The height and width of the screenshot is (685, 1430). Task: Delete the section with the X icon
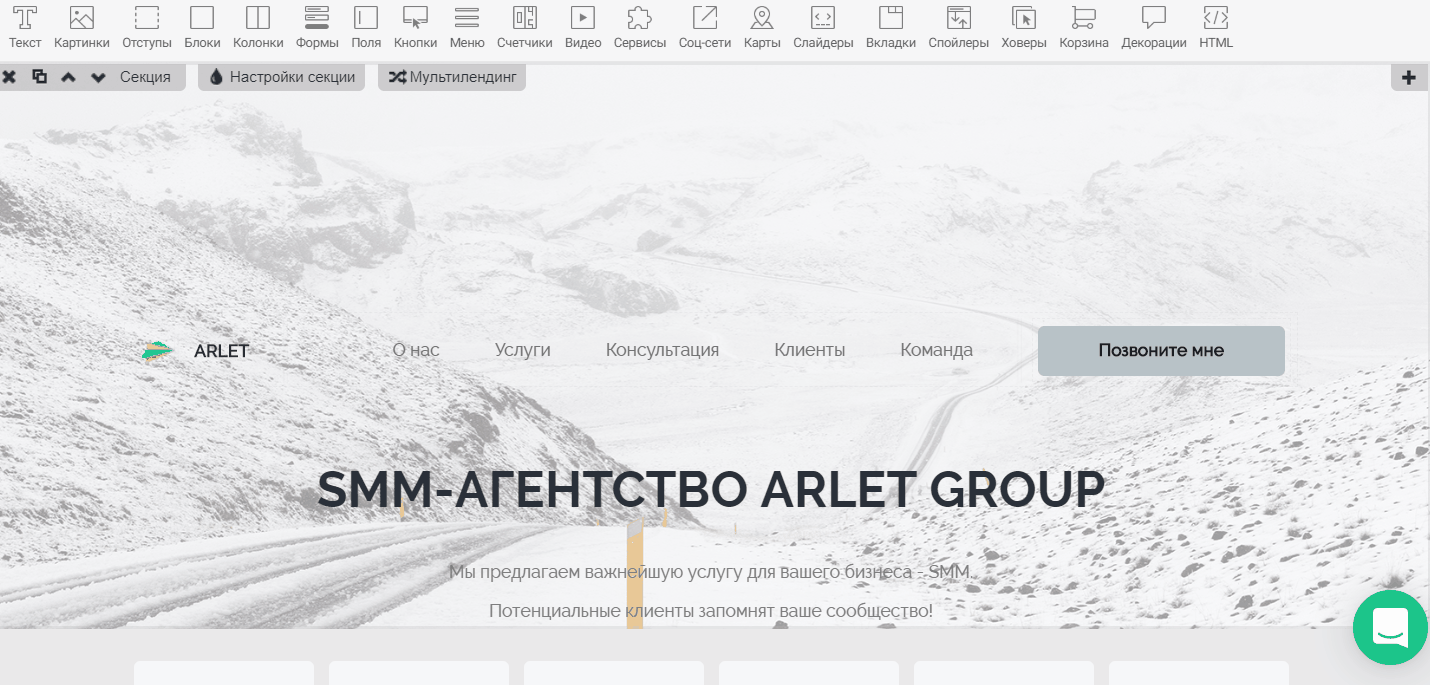10,77
